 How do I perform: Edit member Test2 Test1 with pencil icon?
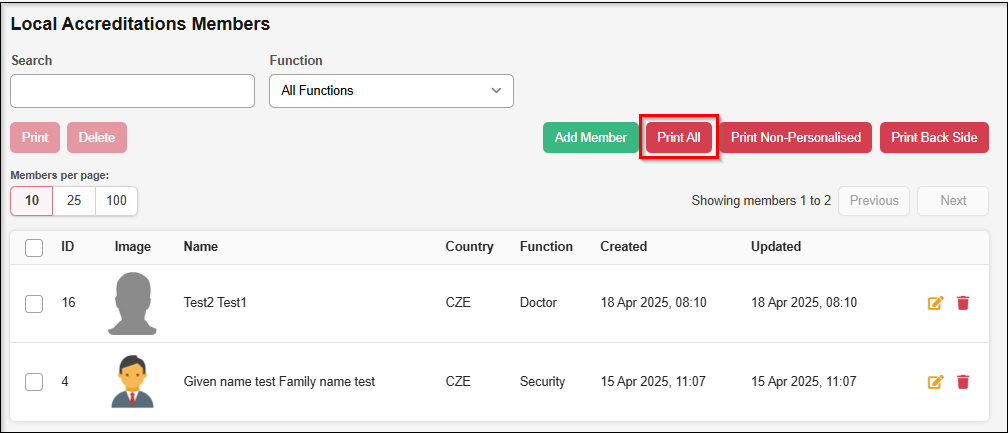click(935, 303)
